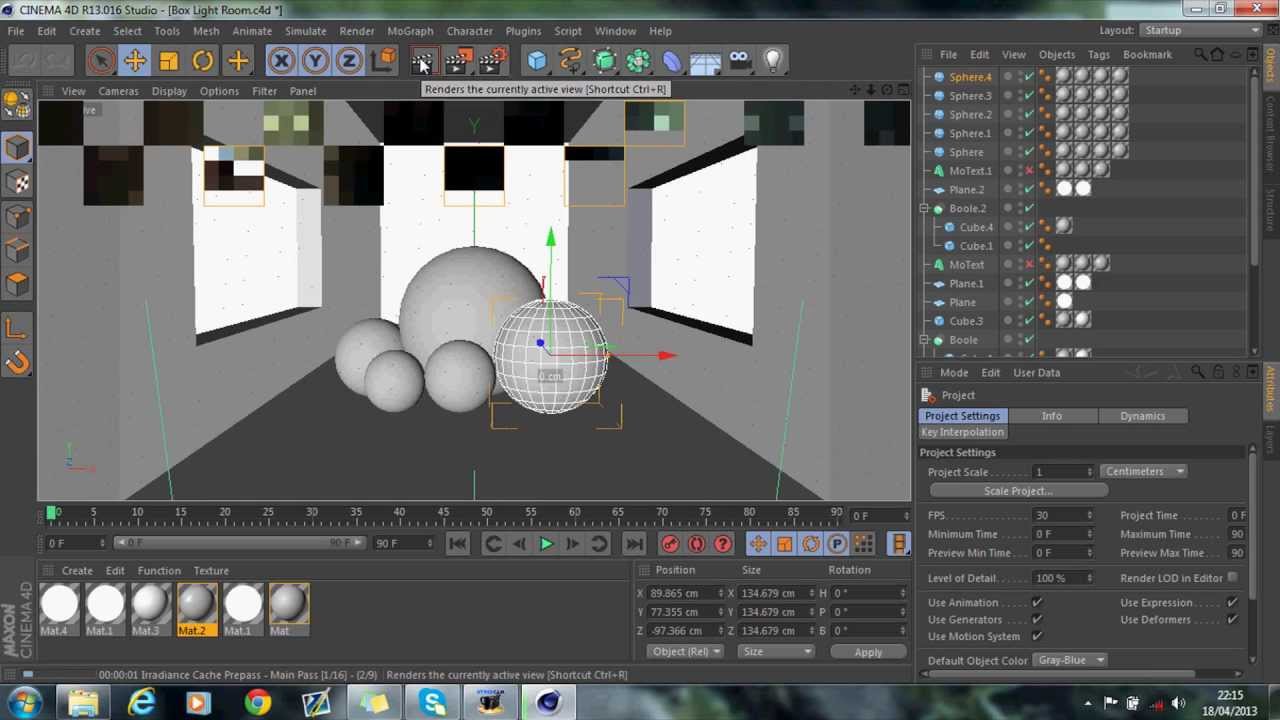Toggle the X axis lock
The height and width of the screenshot is (720, 1280).
281,61
